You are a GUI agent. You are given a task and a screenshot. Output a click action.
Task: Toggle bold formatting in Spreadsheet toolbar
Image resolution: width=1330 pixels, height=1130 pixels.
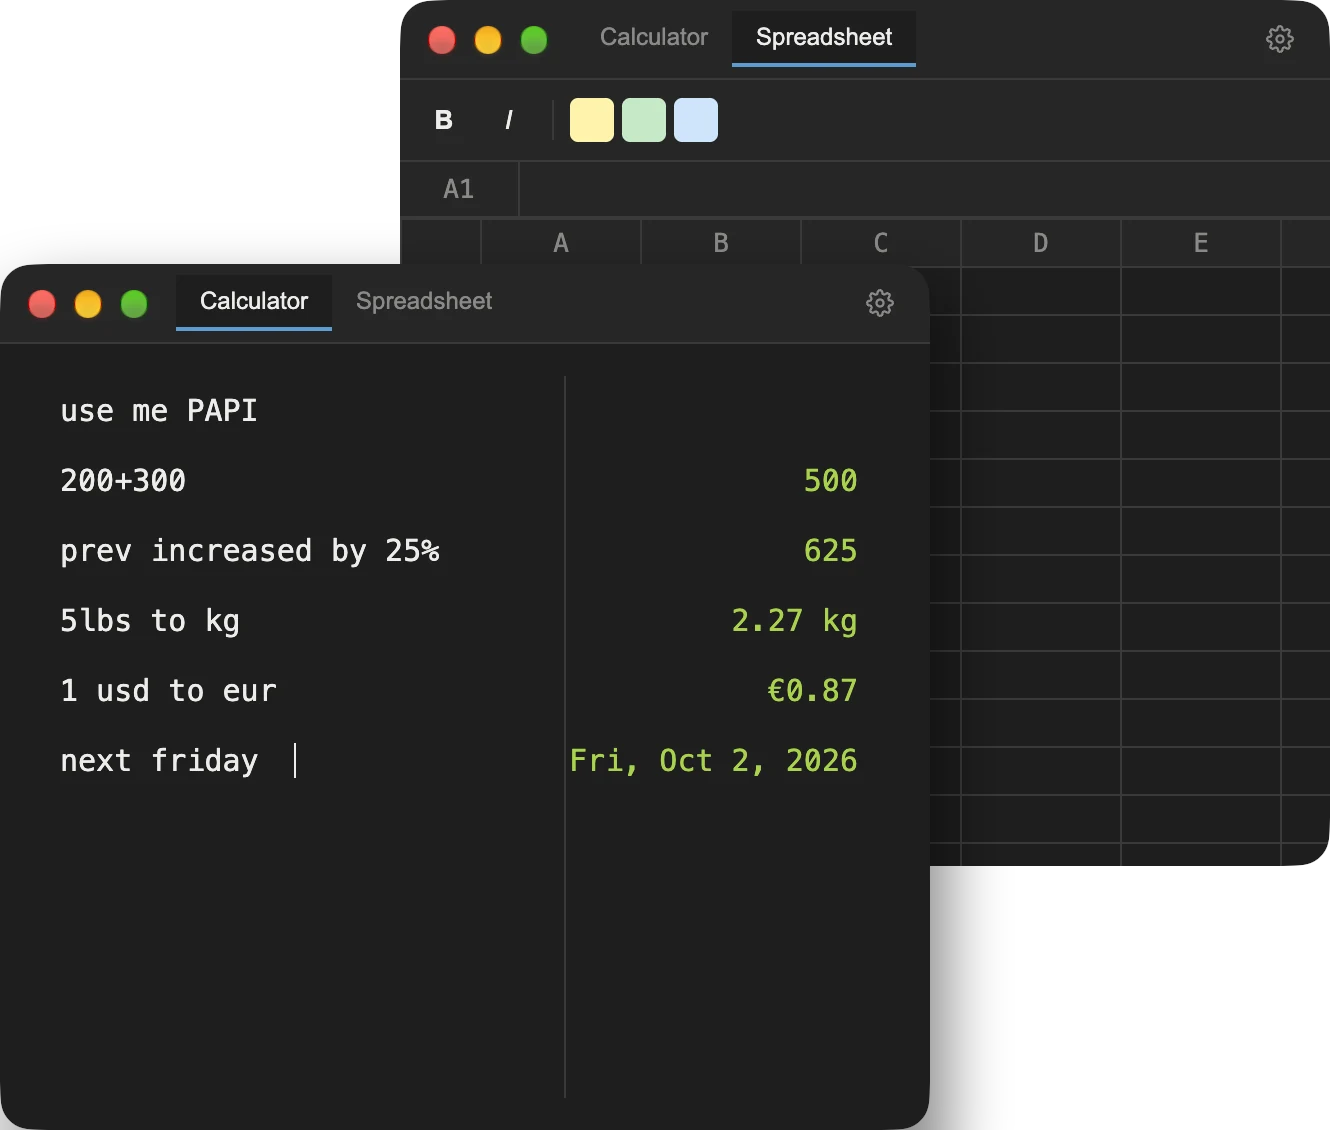(444, 120)
